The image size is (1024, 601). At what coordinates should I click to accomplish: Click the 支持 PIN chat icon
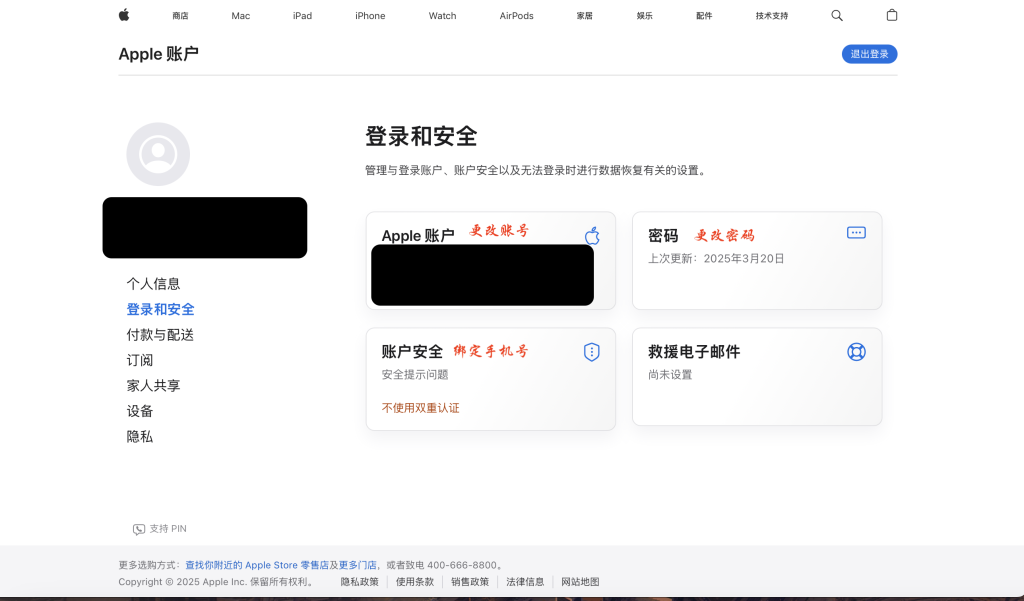tap(139, 529)
